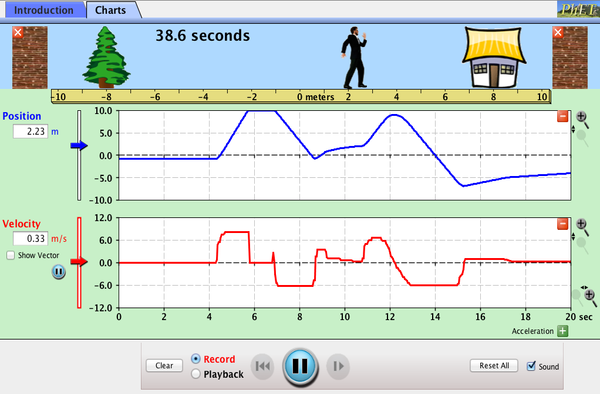Image resolution: width=600 pixels, height=394 pixels.
Task: Select the Playback radio button
Action: [196, 374]
